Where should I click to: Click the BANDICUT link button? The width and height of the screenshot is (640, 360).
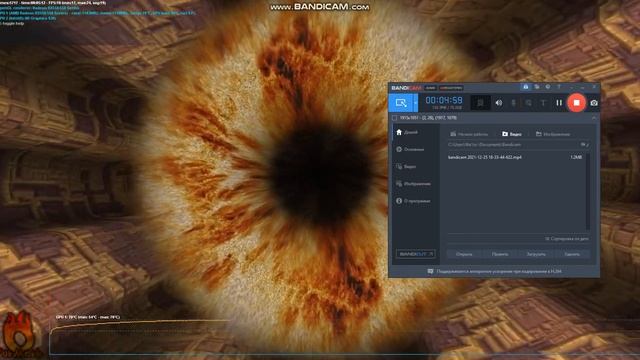coord(416,254)
